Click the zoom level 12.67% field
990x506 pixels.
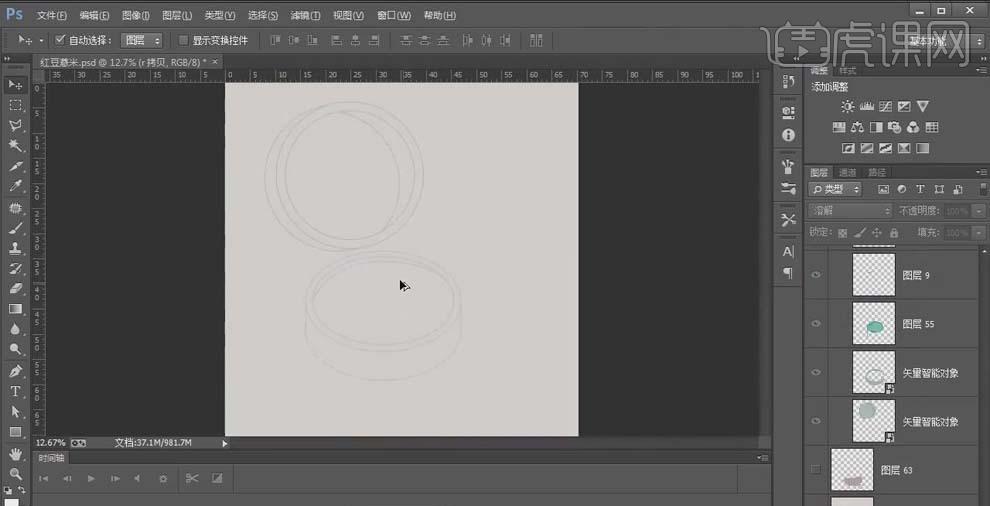[50, 443]
